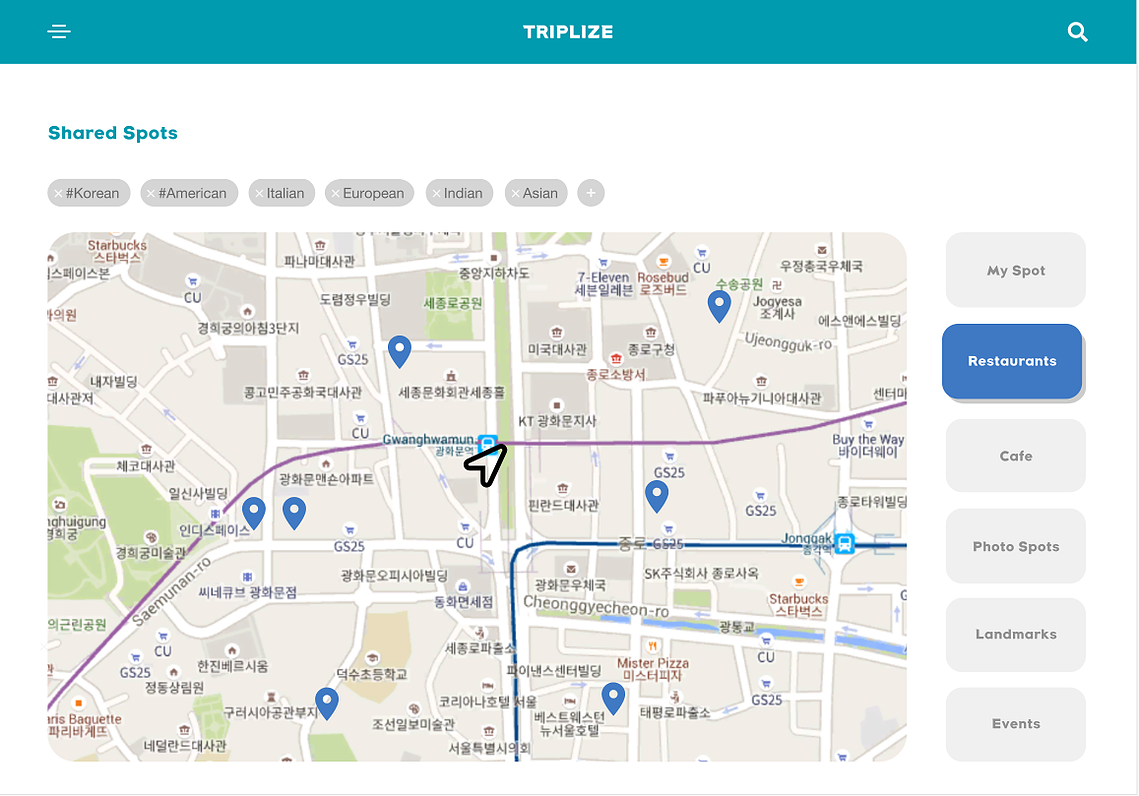The image size is (1139, 796).
Task: Click the Ujeongguk-ro street label
Action: pos(788,341)
